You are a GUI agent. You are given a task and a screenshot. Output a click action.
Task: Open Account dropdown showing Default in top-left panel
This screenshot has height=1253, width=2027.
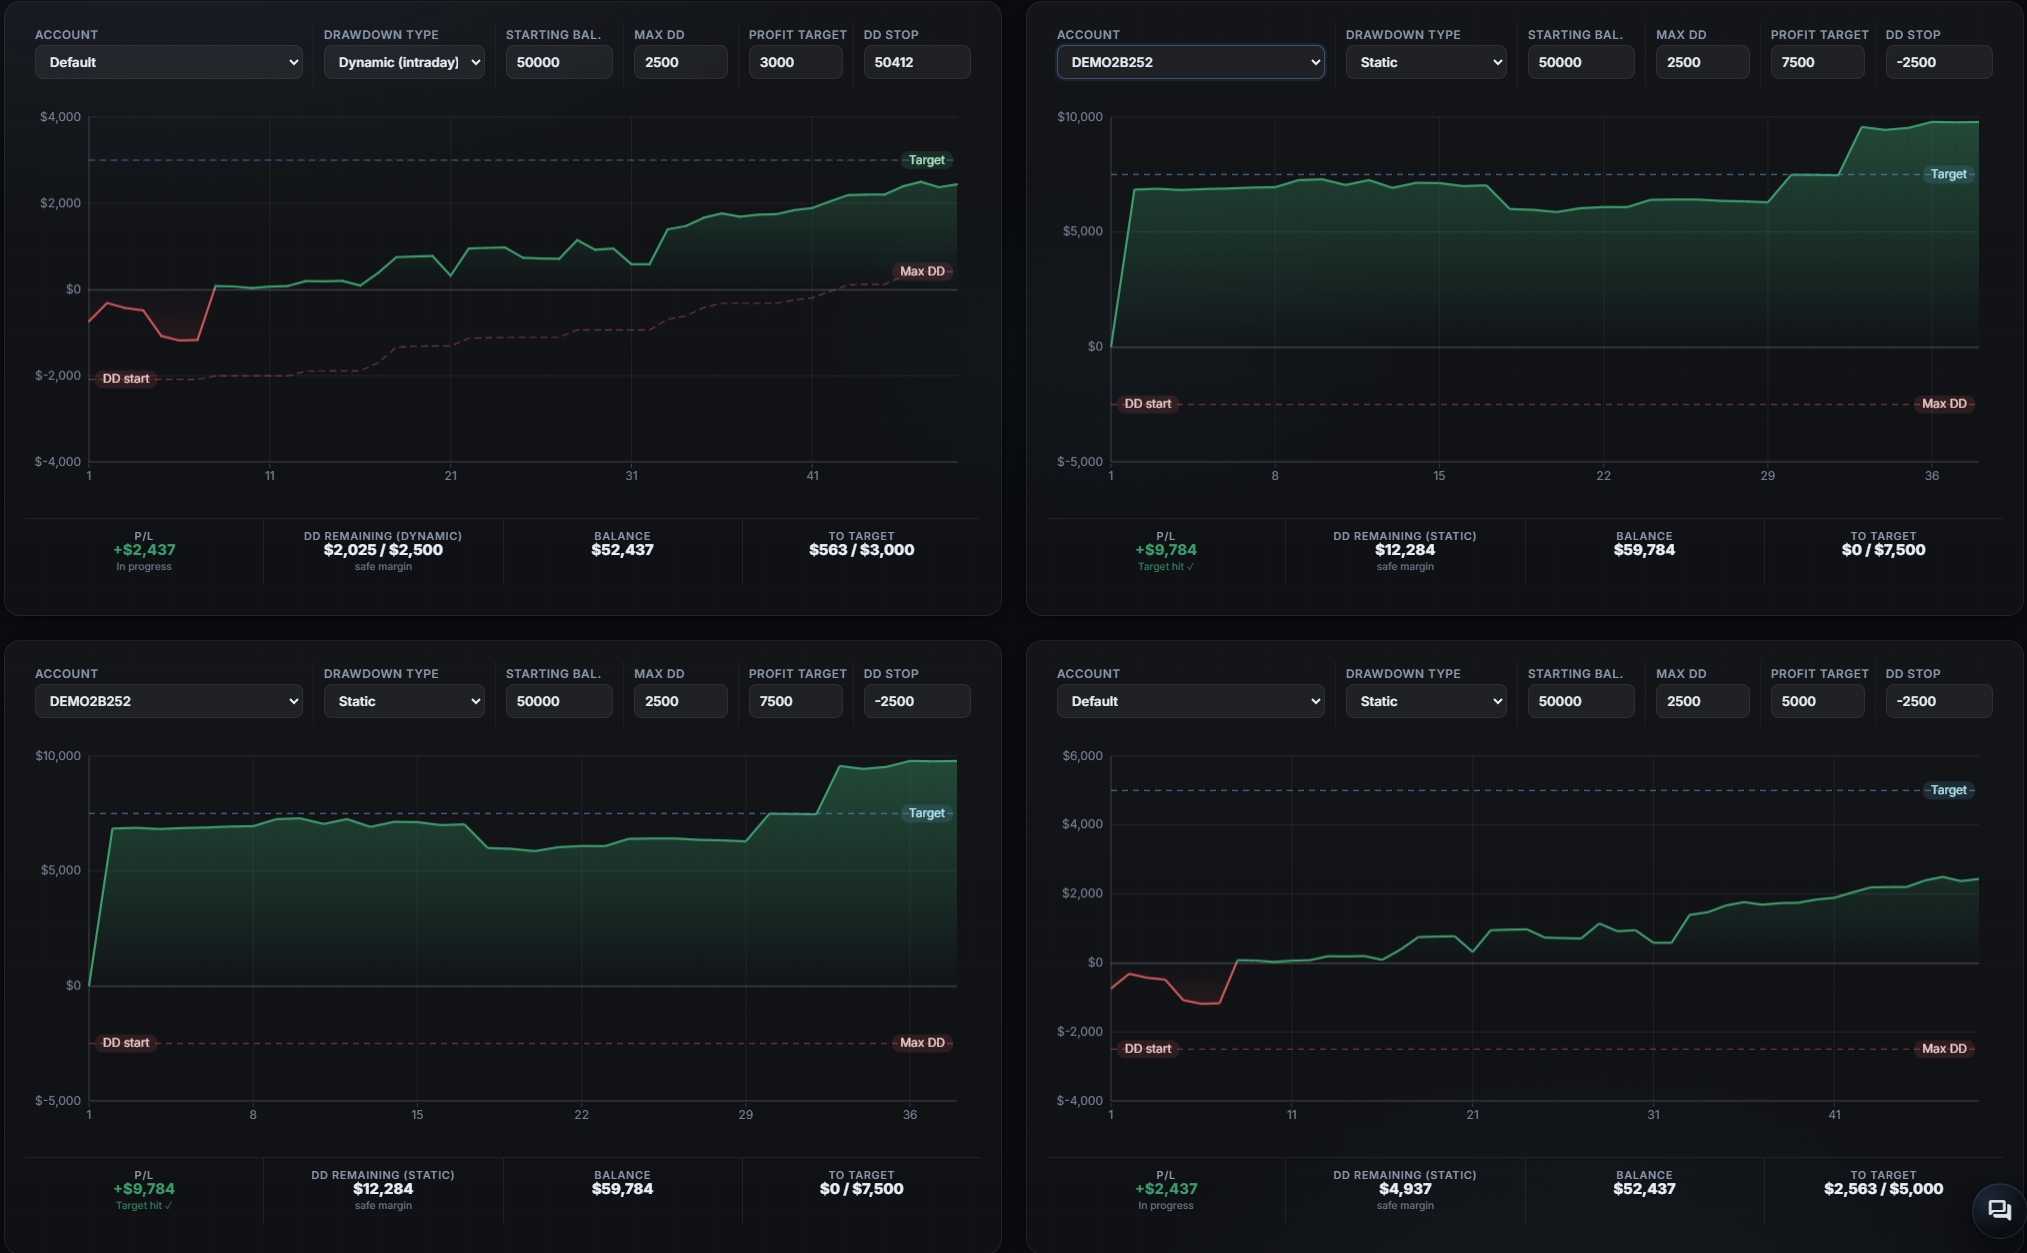[169, 62]
